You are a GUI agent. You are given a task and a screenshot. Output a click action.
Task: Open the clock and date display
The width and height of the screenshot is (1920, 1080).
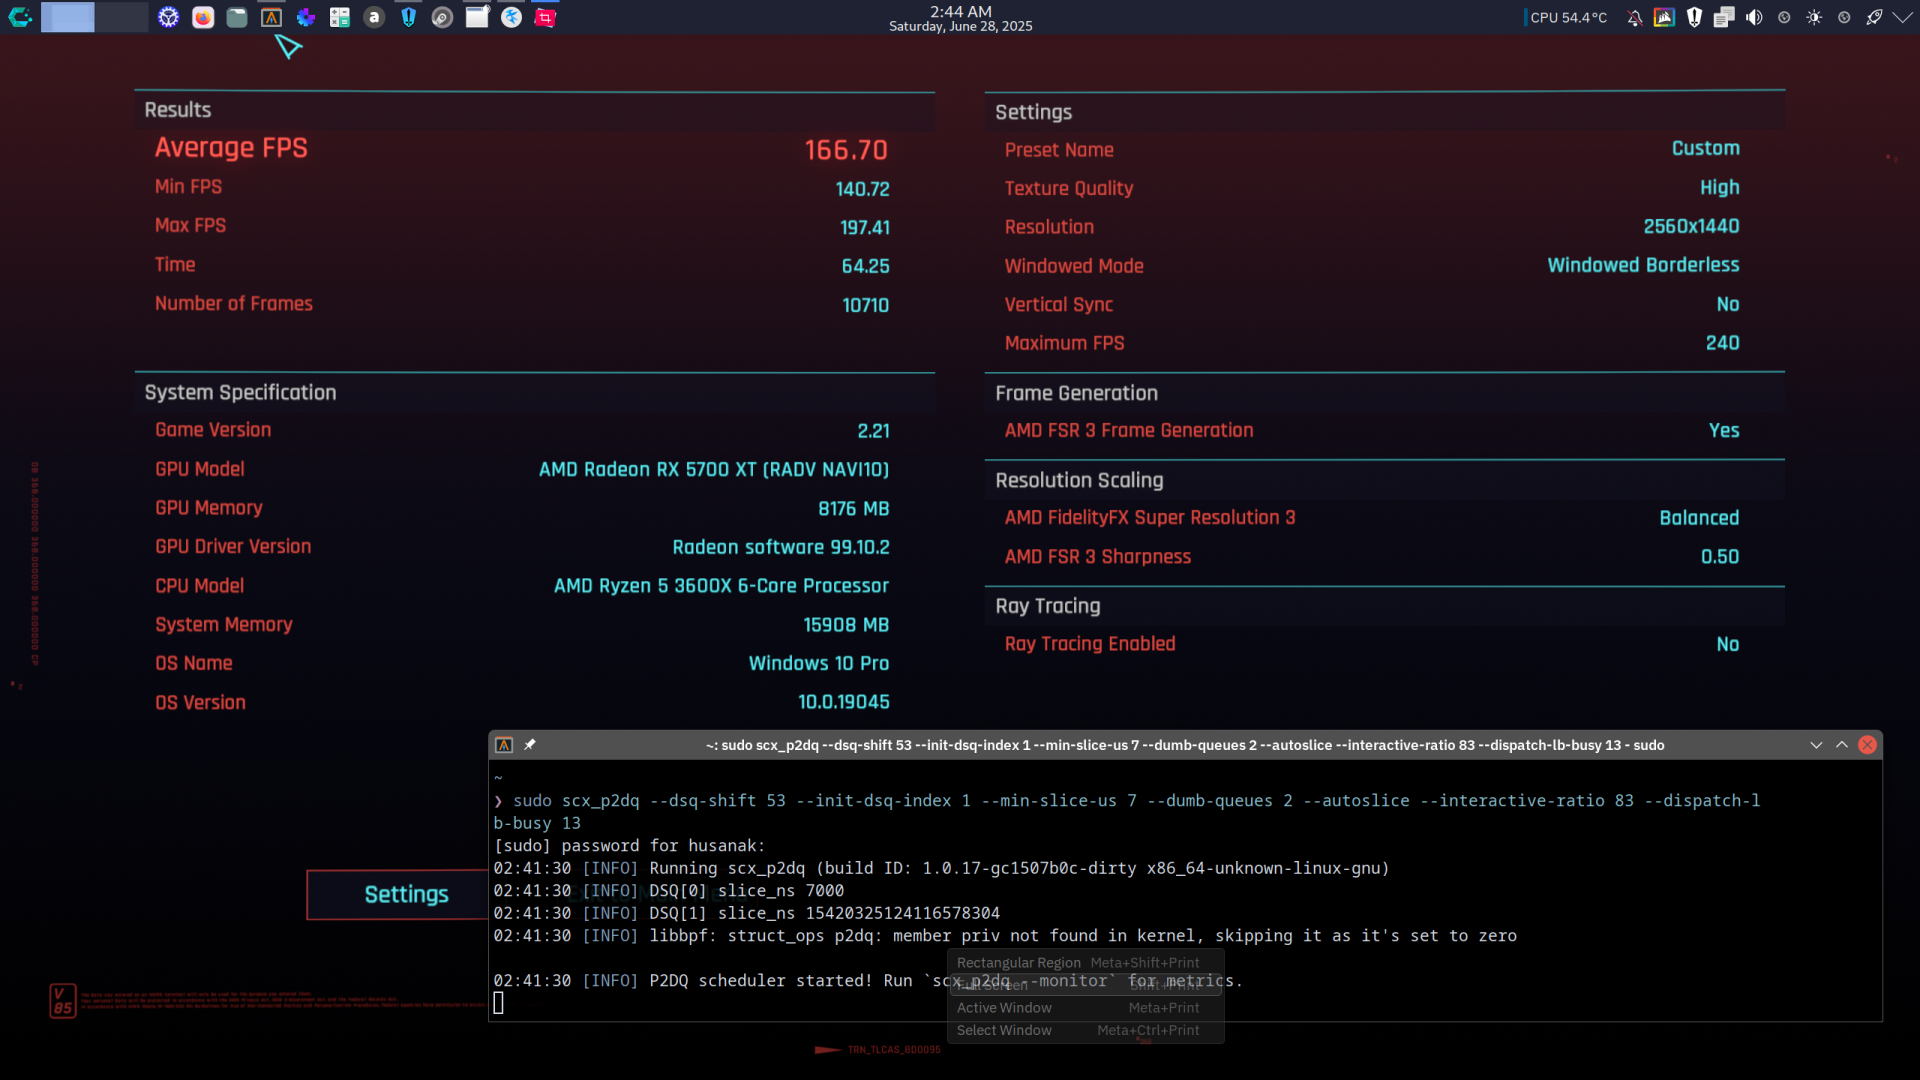click(x=960, y=18)
